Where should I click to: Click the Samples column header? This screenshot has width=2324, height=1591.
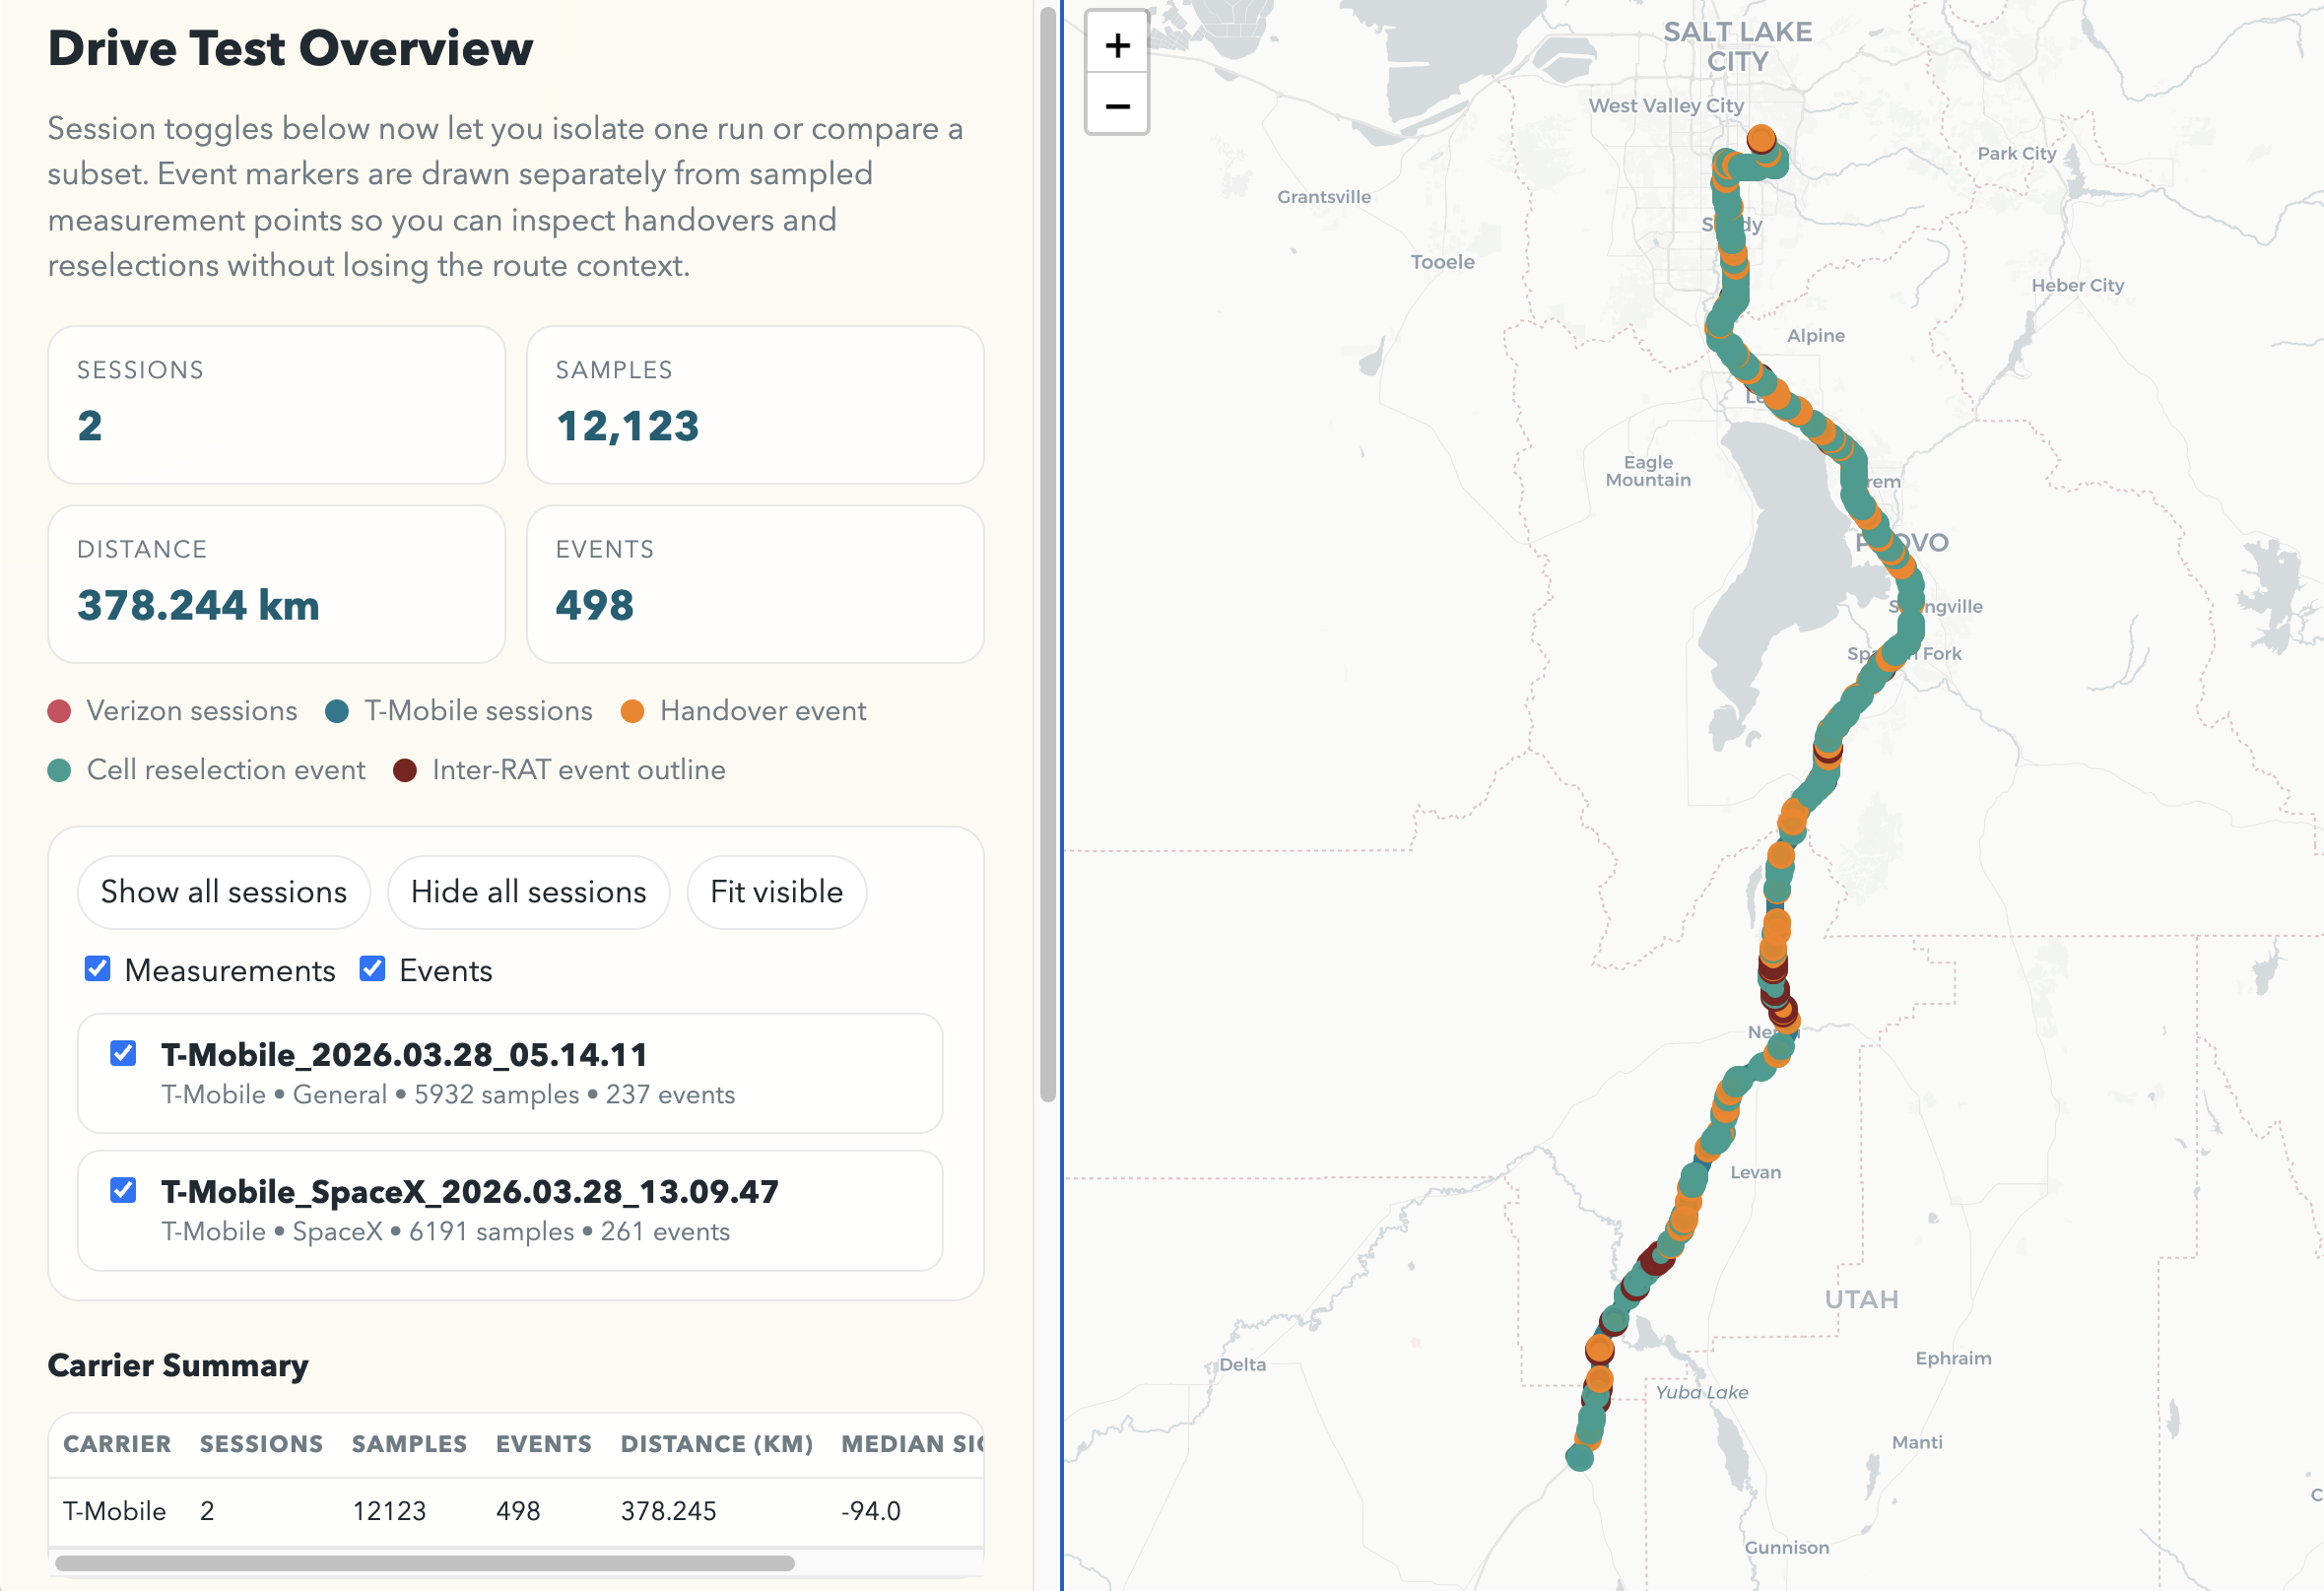(x=409, y=1444)
